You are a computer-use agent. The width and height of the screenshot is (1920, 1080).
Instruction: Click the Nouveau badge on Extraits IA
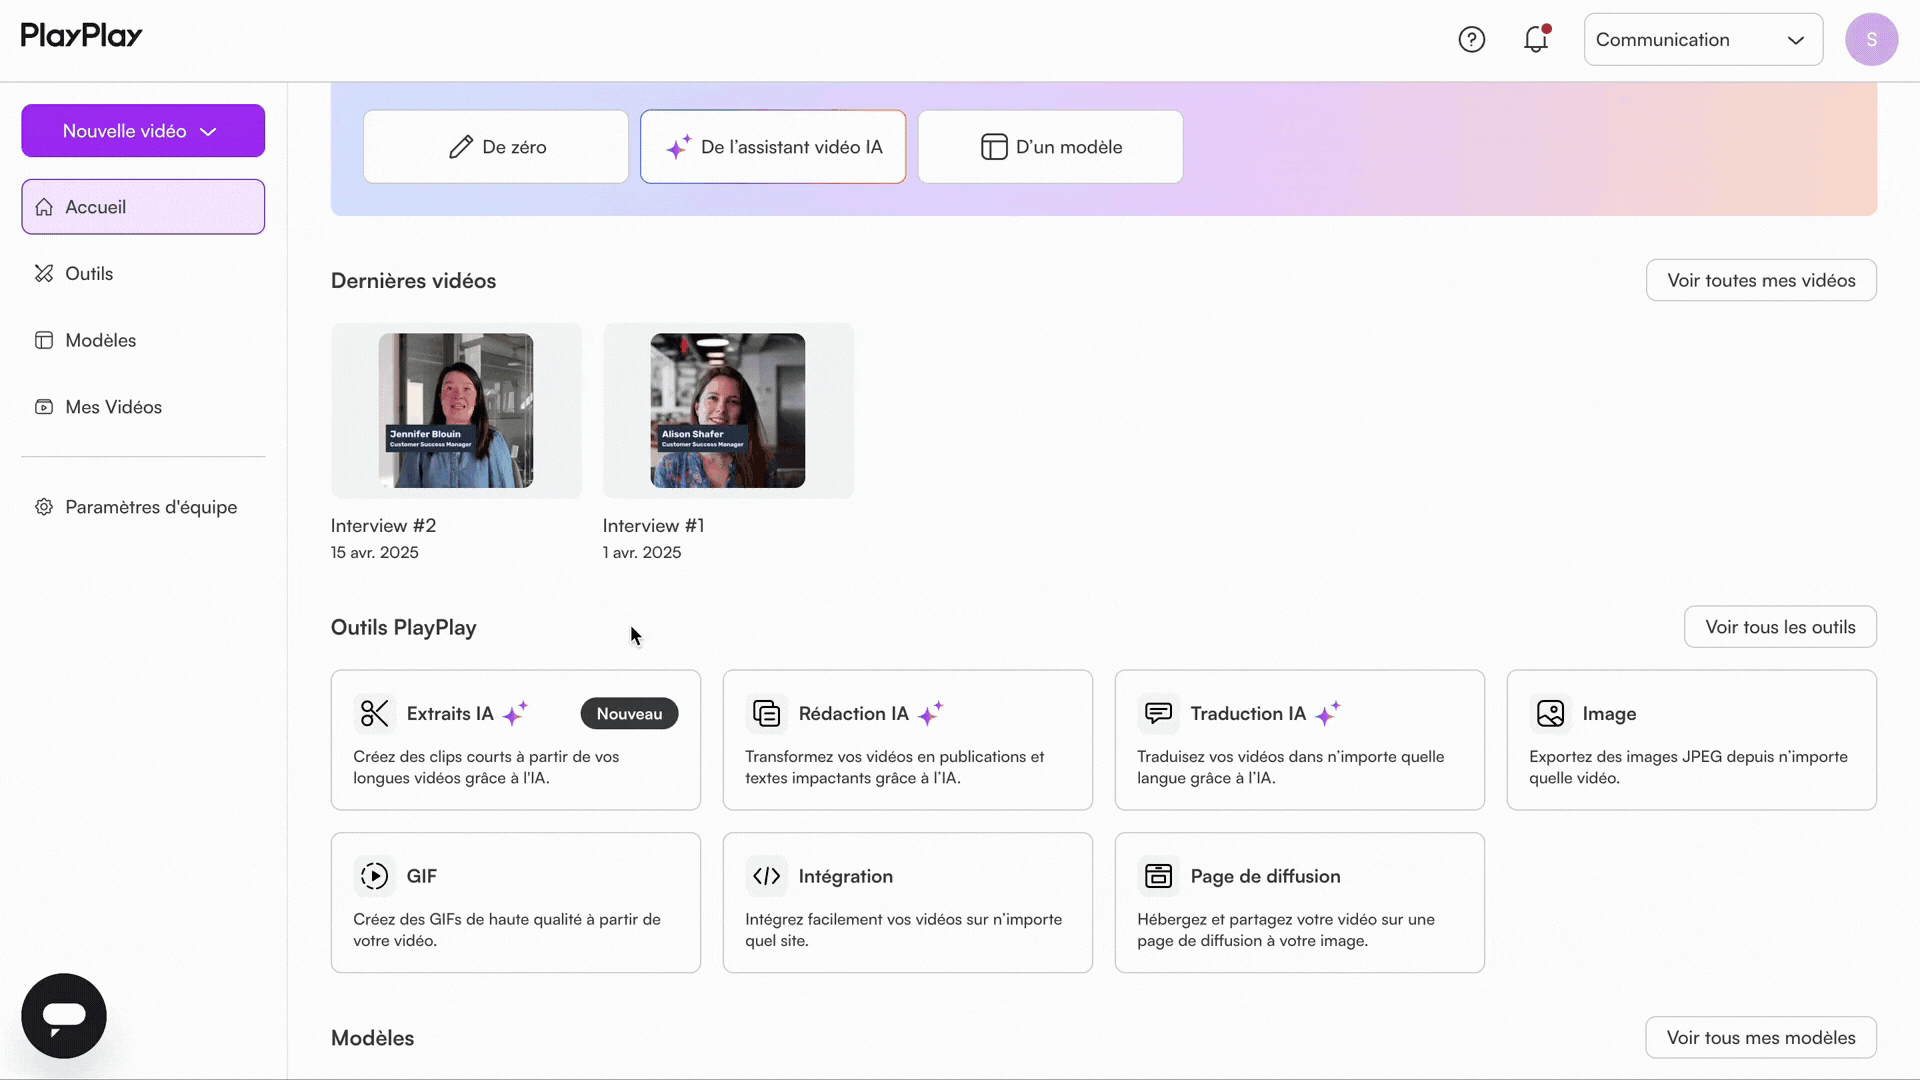(629, 714)
